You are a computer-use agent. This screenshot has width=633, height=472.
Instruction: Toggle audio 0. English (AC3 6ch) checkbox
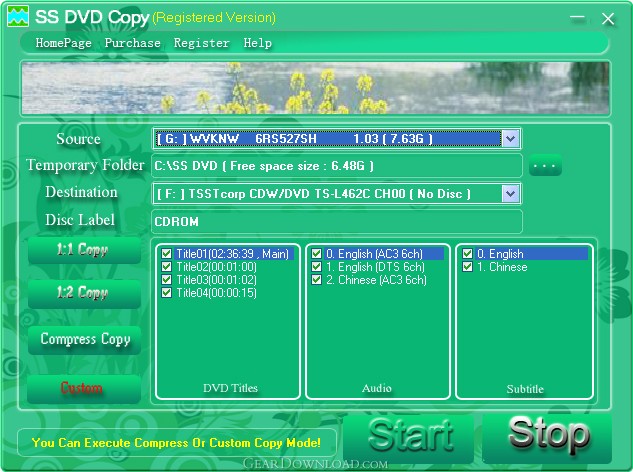[x=316, y=254]
